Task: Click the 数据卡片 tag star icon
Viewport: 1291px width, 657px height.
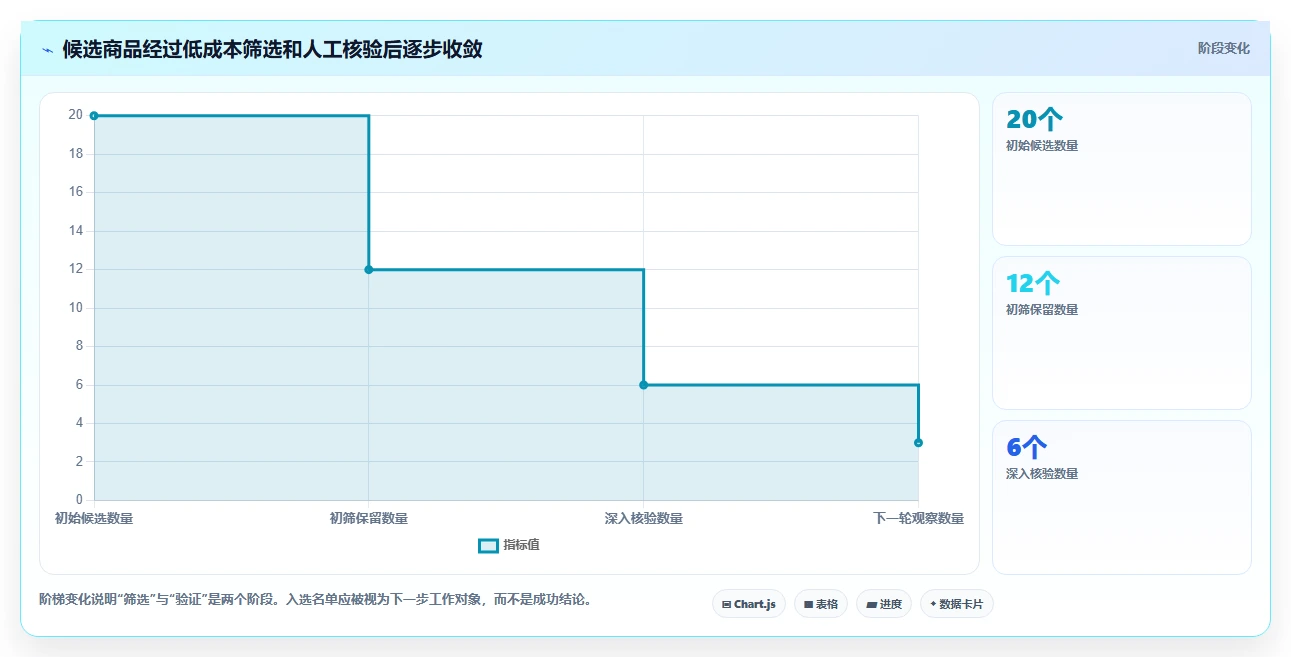Action: click(933, 603)
